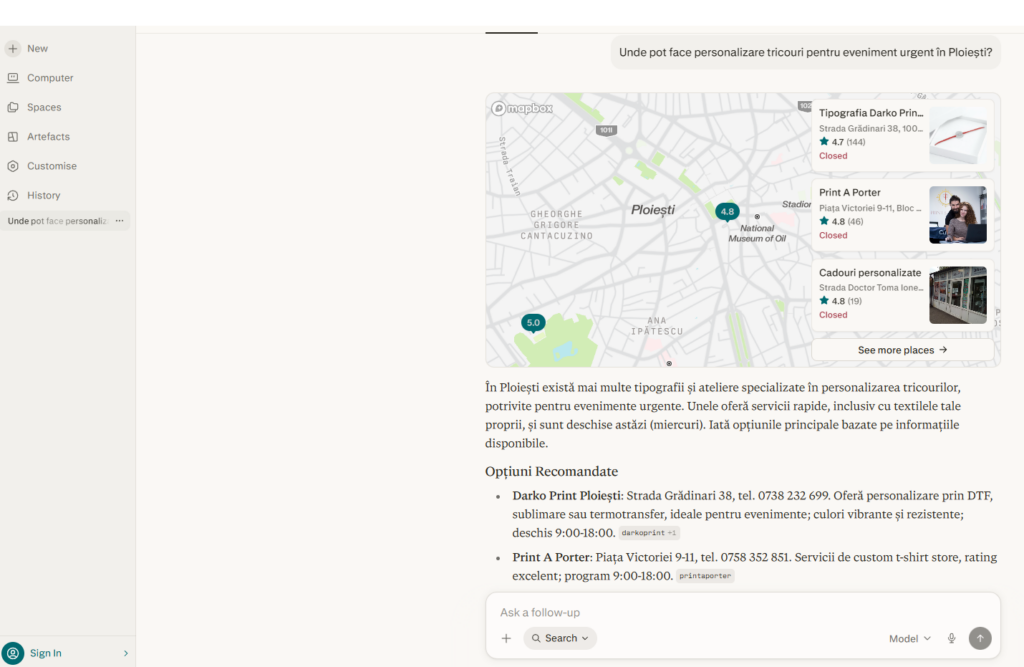This screenshot has height=667, width=1024.
Task: Click the darkoprint source citation
Action: coord(649,533)
